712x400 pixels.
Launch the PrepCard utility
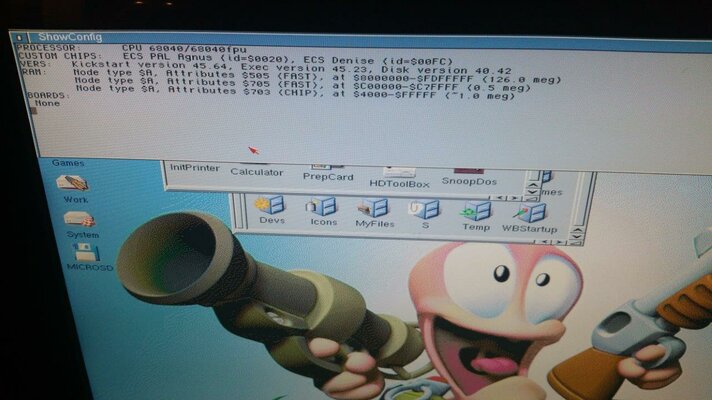click(x=328, y=175)
